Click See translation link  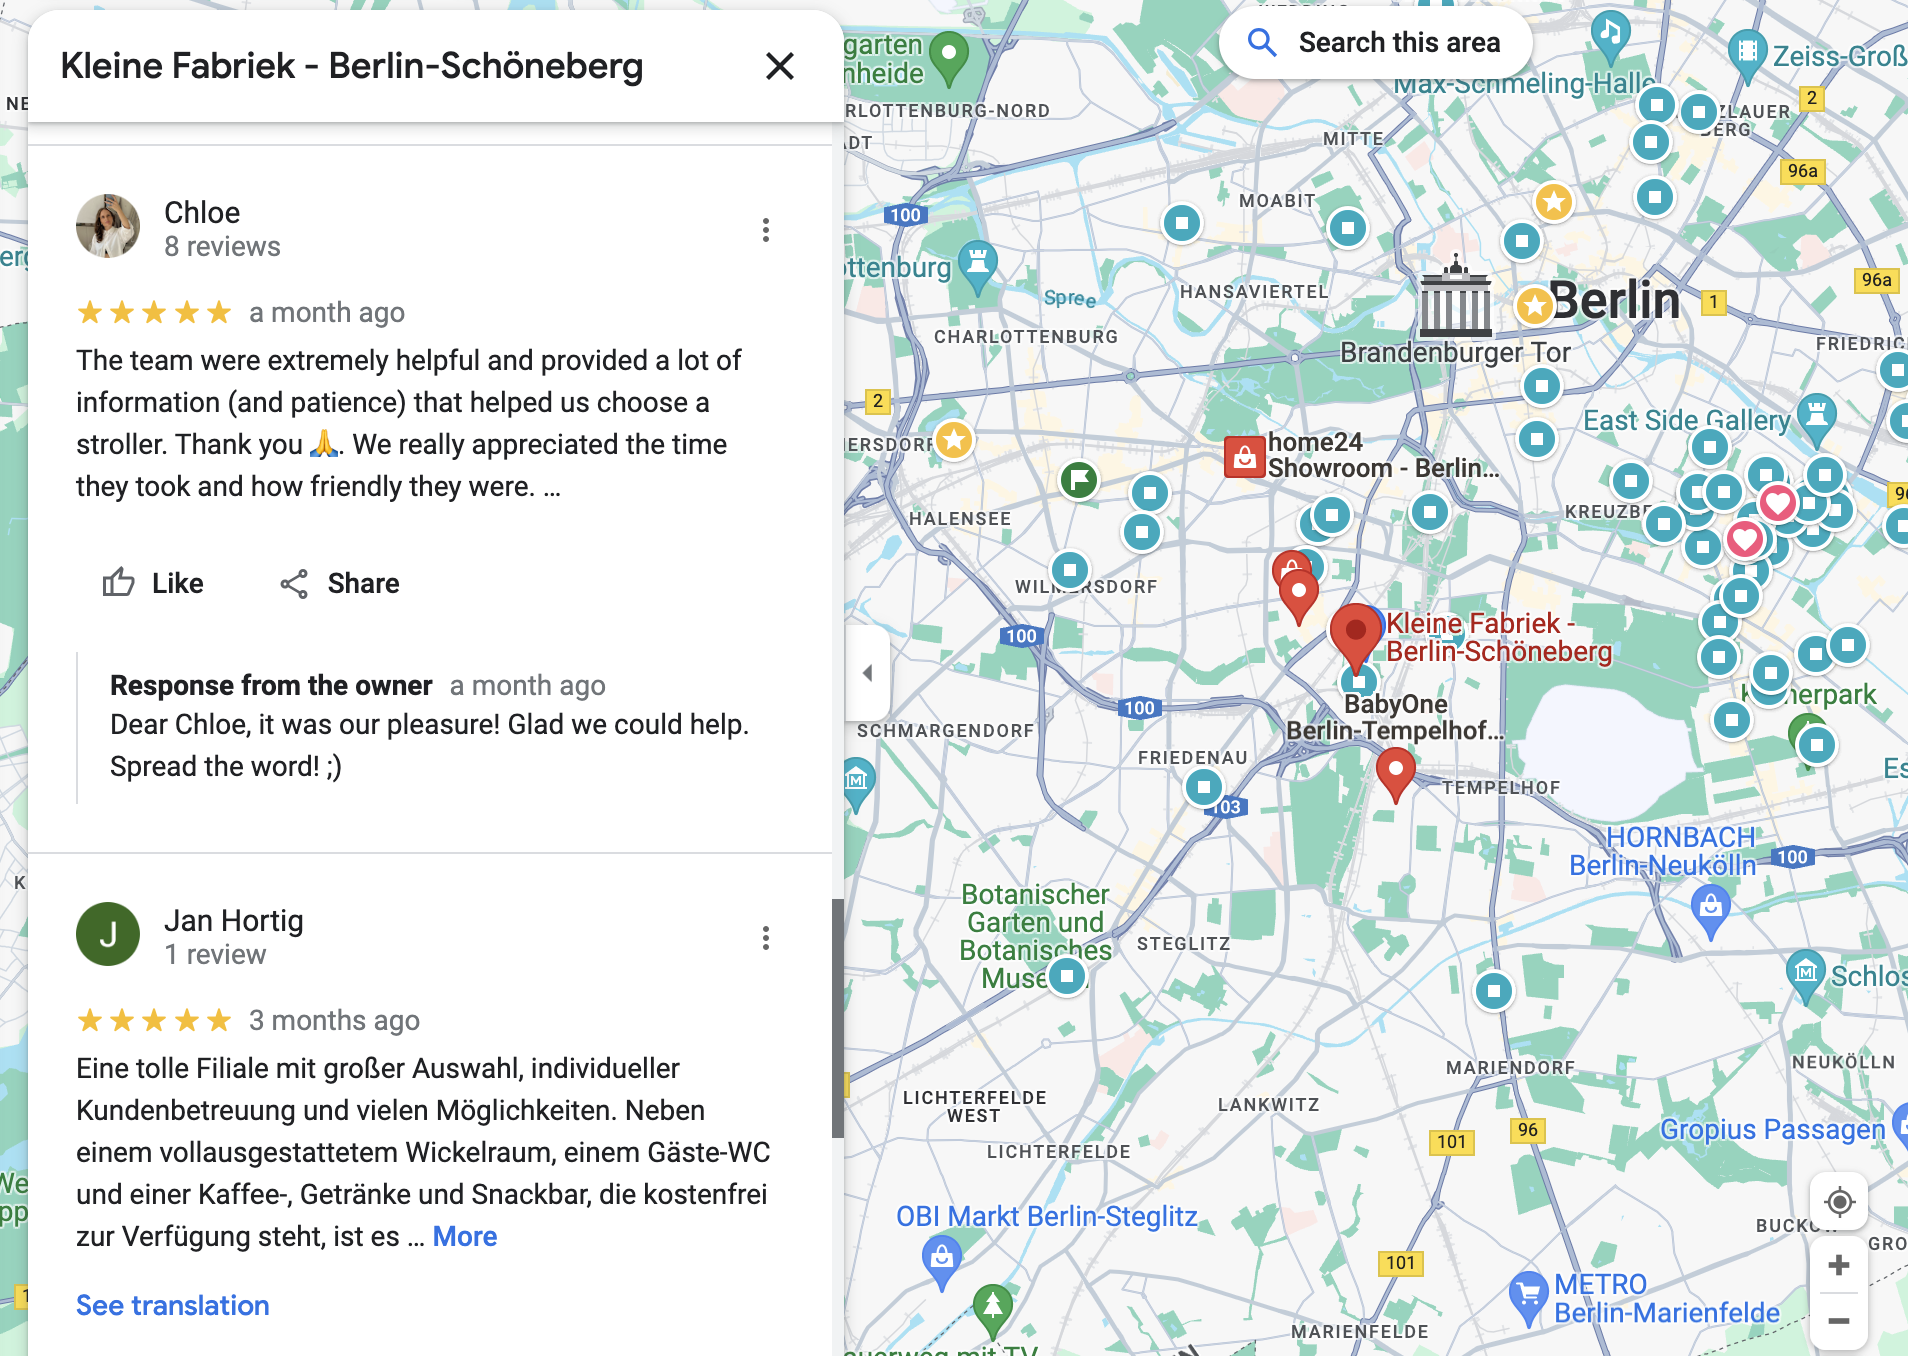(x=173, y=1305)
